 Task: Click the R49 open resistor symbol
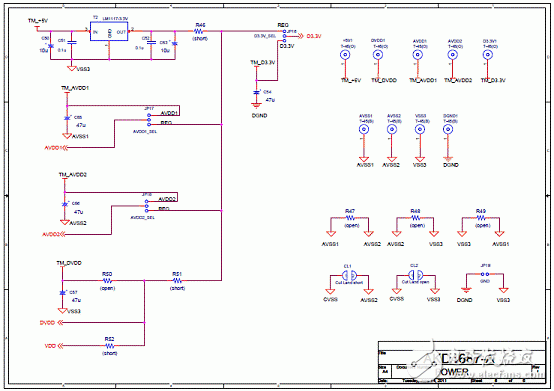pos(481,218)
